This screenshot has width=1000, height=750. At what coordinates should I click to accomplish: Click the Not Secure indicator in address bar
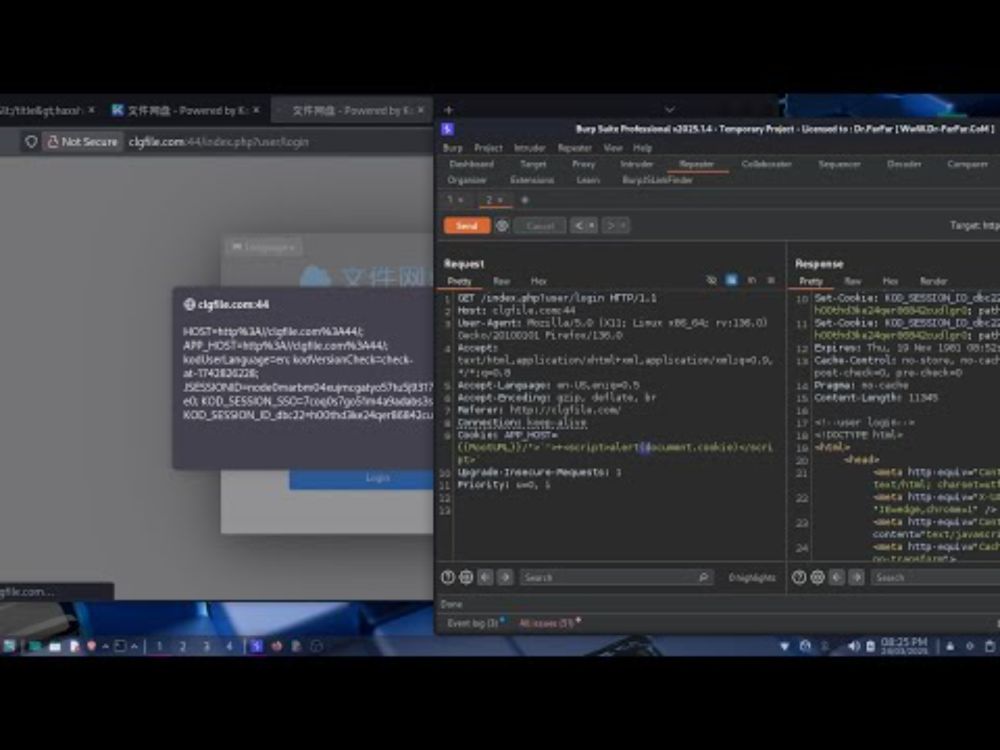click(x=83, y=142)
